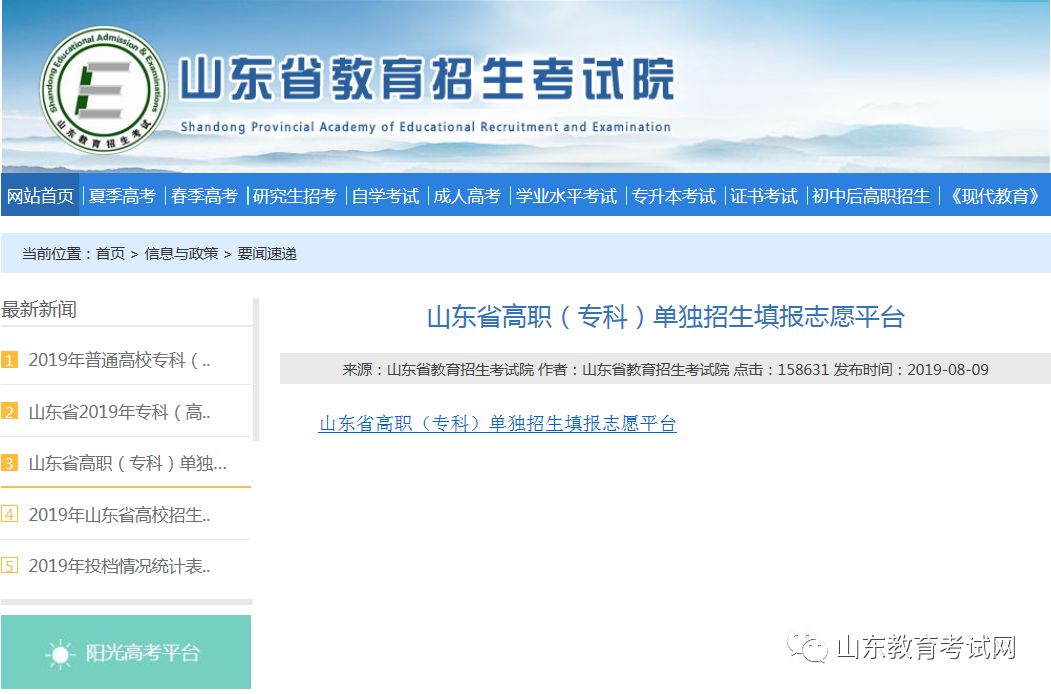Click the circular academy logo emblem

click(x=102, y=89)
